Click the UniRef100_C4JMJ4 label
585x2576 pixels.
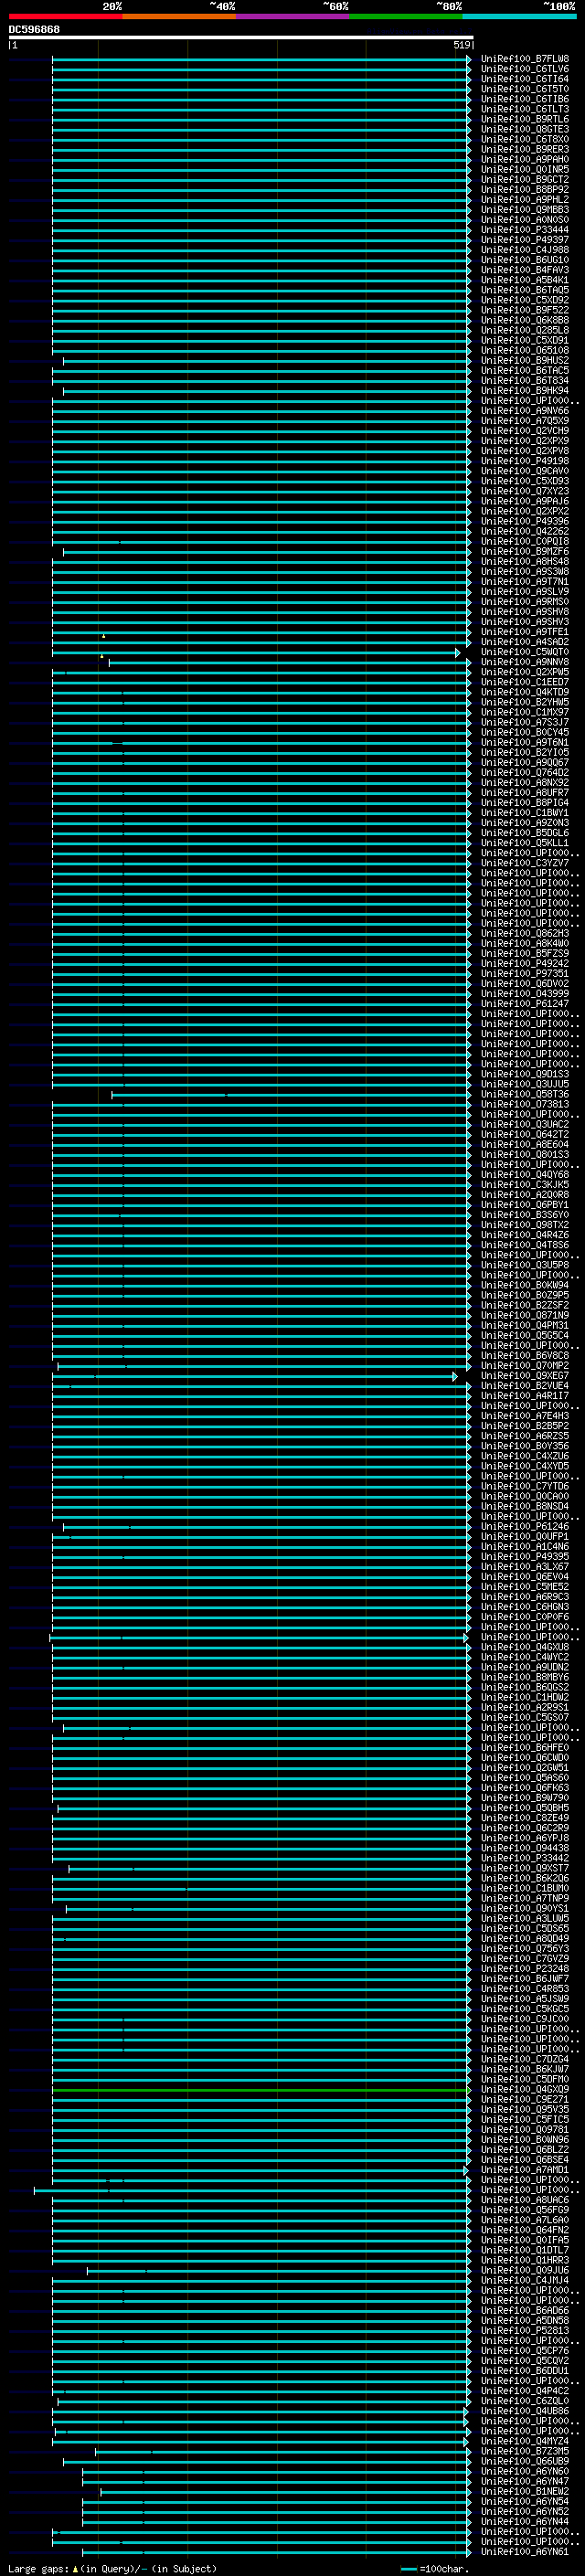click(x=525, y=2281)
